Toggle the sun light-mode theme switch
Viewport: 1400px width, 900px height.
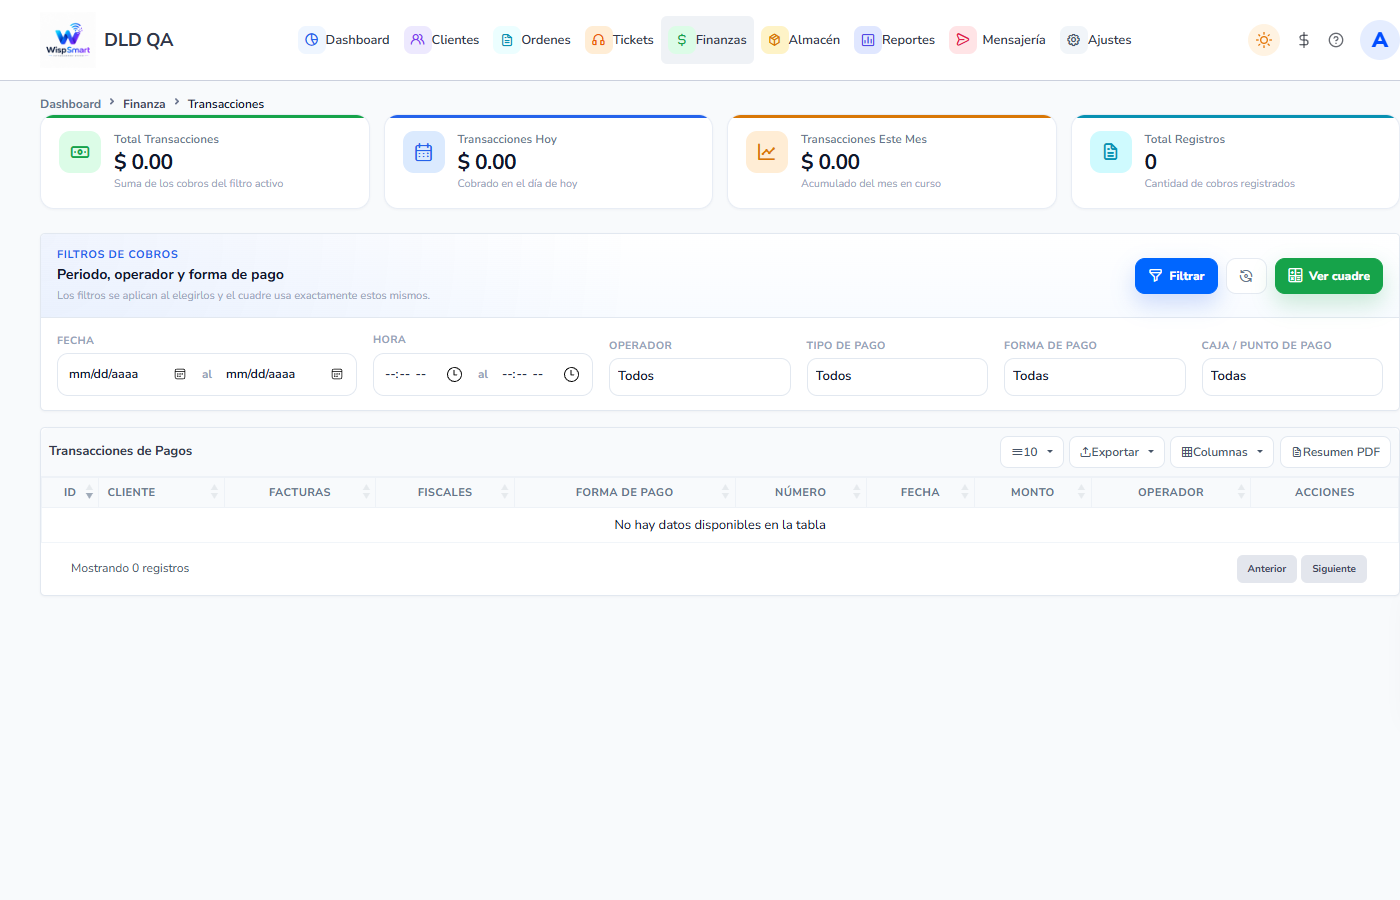click(1264, 40)
